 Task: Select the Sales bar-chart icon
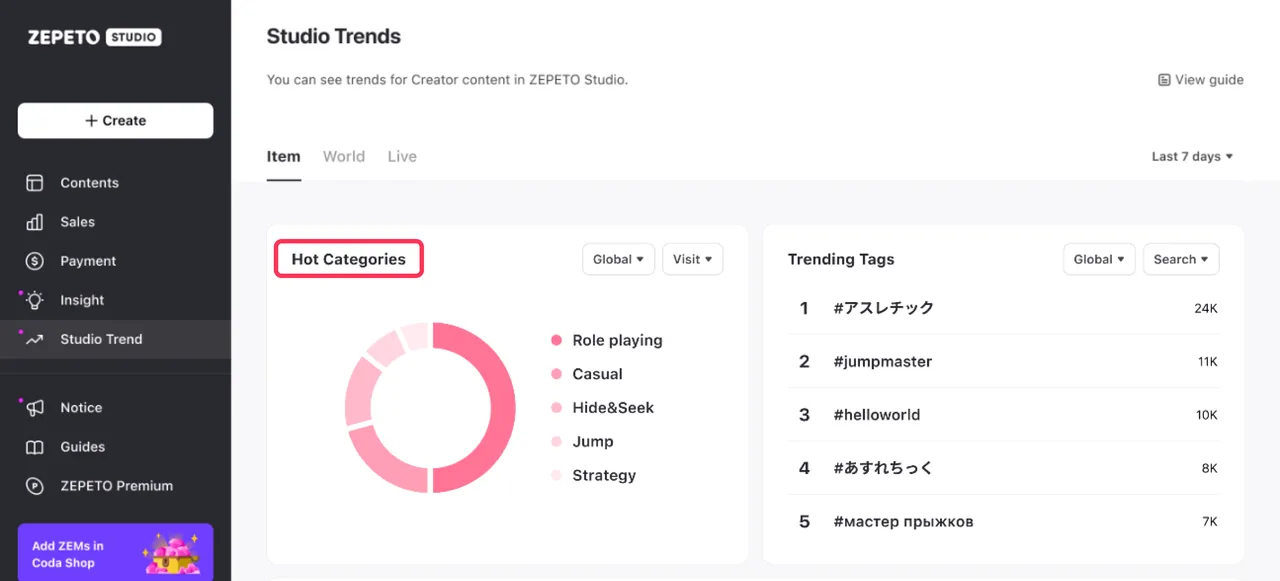[35, 222]
